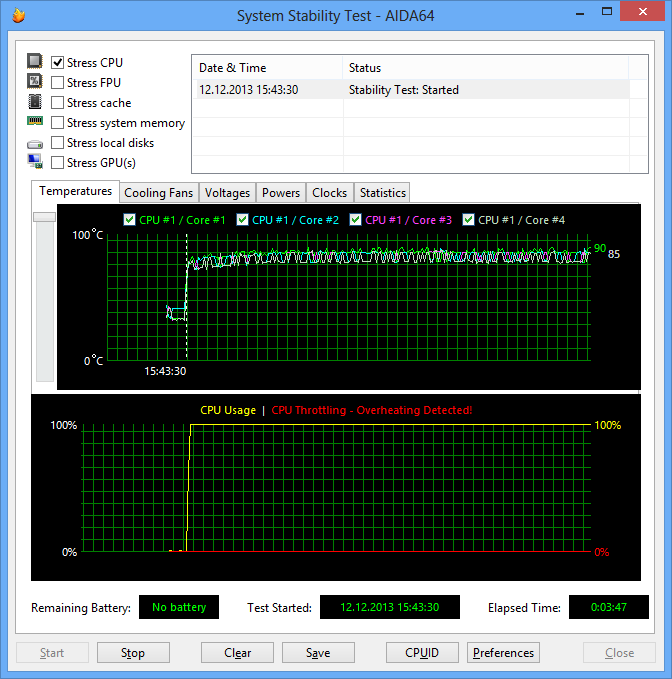Enable the Stress GPU(s) checkbox

pos(58,162)
